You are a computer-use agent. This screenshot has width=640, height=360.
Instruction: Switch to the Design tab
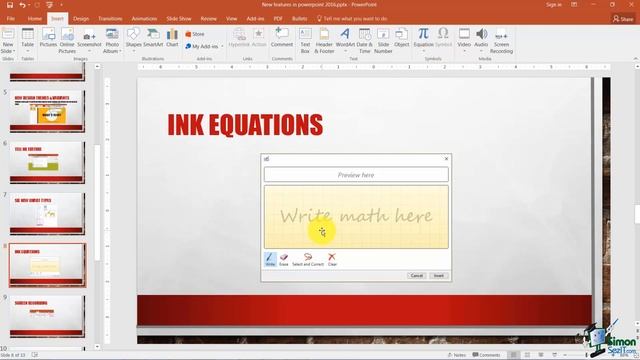coord(81,19)
